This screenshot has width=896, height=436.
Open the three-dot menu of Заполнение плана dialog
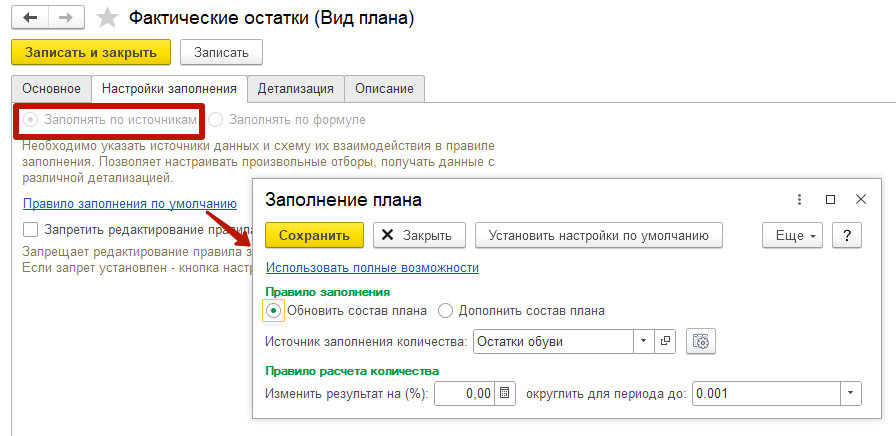point(799,199)
